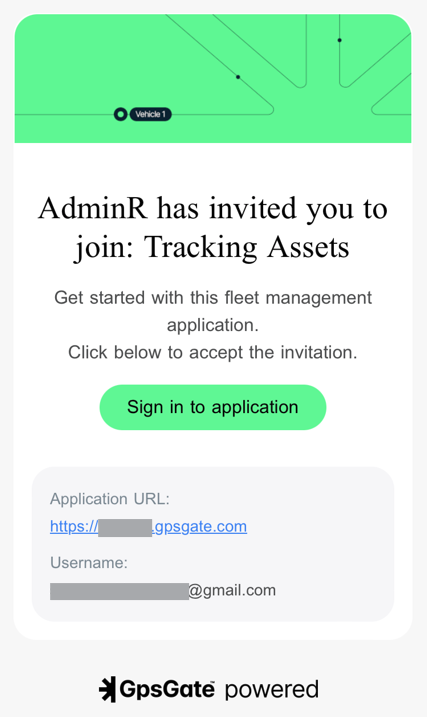Viewport: 427px width, 717px height.
Task: Click the GpsGate arrow logo icon
Action: tap(107, 689)
